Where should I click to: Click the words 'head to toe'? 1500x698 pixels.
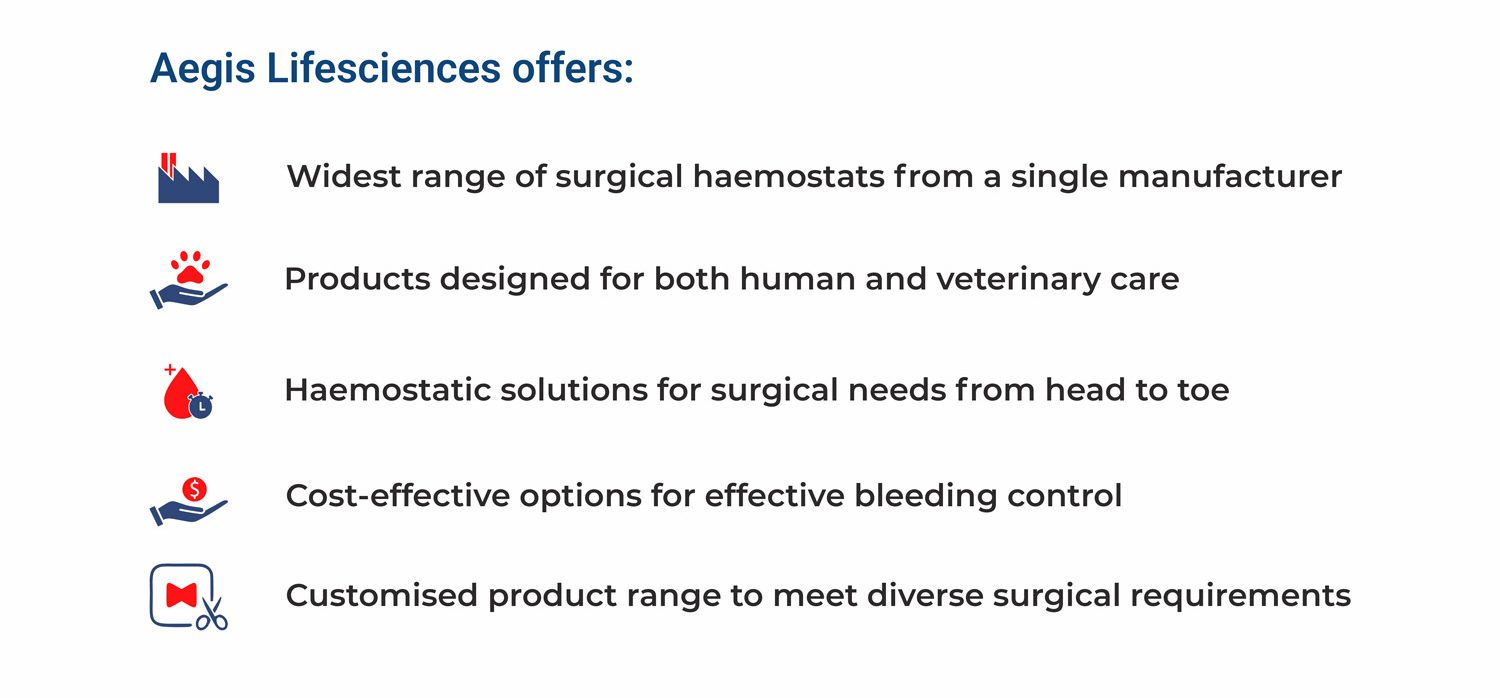click(1138, 389)
